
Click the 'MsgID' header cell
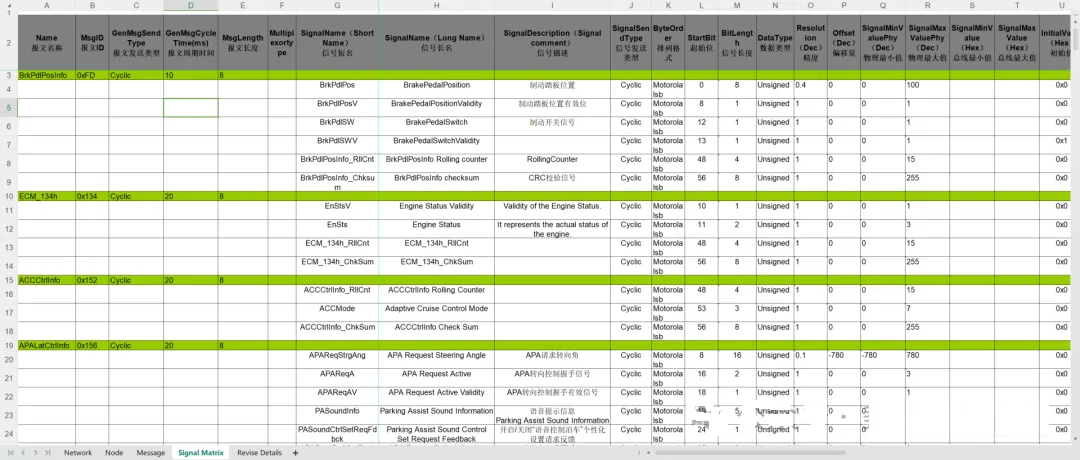coord(92,43)
